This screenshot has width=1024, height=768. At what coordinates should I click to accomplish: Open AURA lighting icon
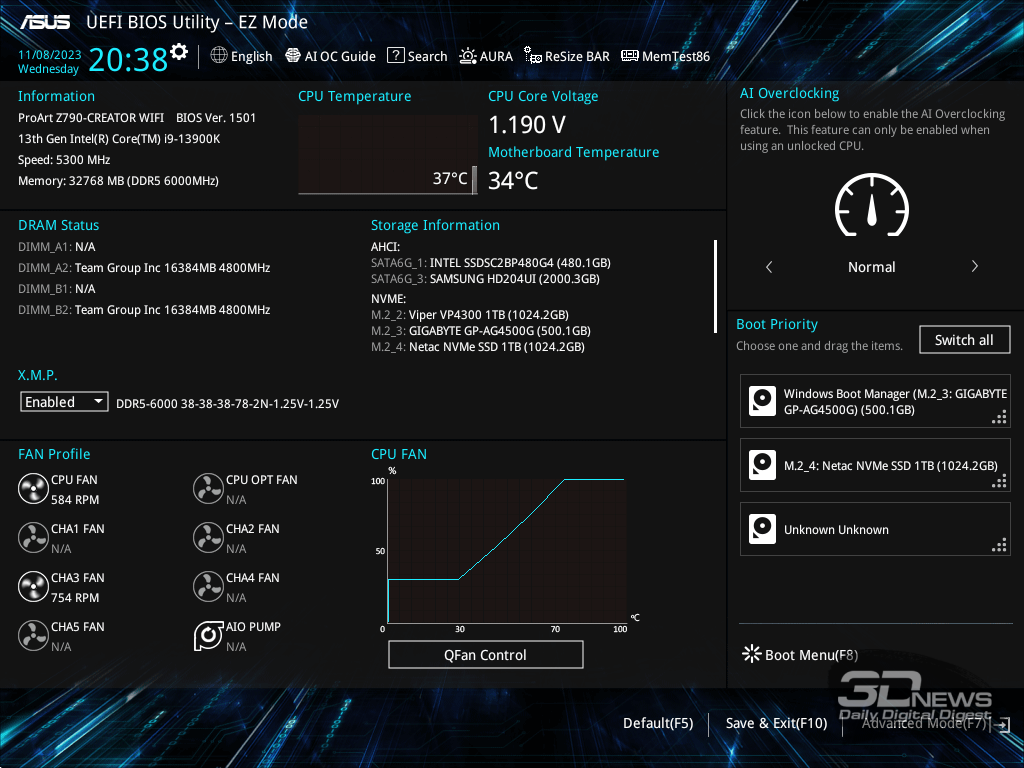click(x=468, y=56)
